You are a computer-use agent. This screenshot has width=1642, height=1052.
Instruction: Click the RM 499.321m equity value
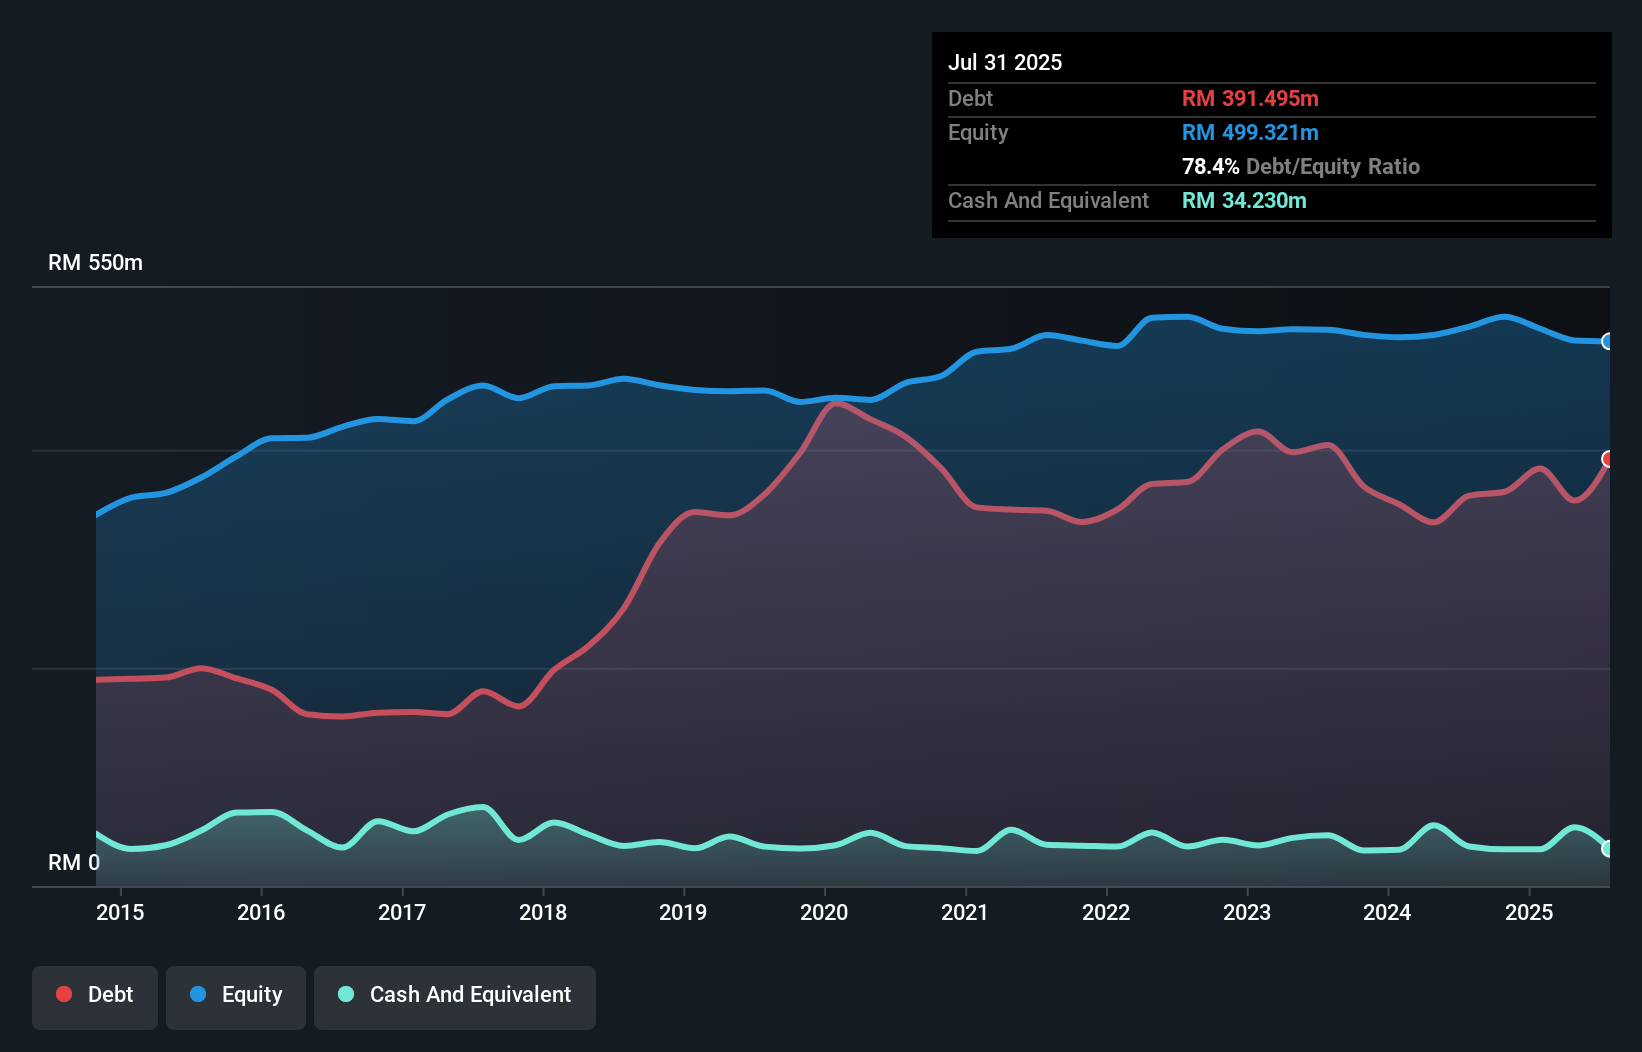point(1250,133)
